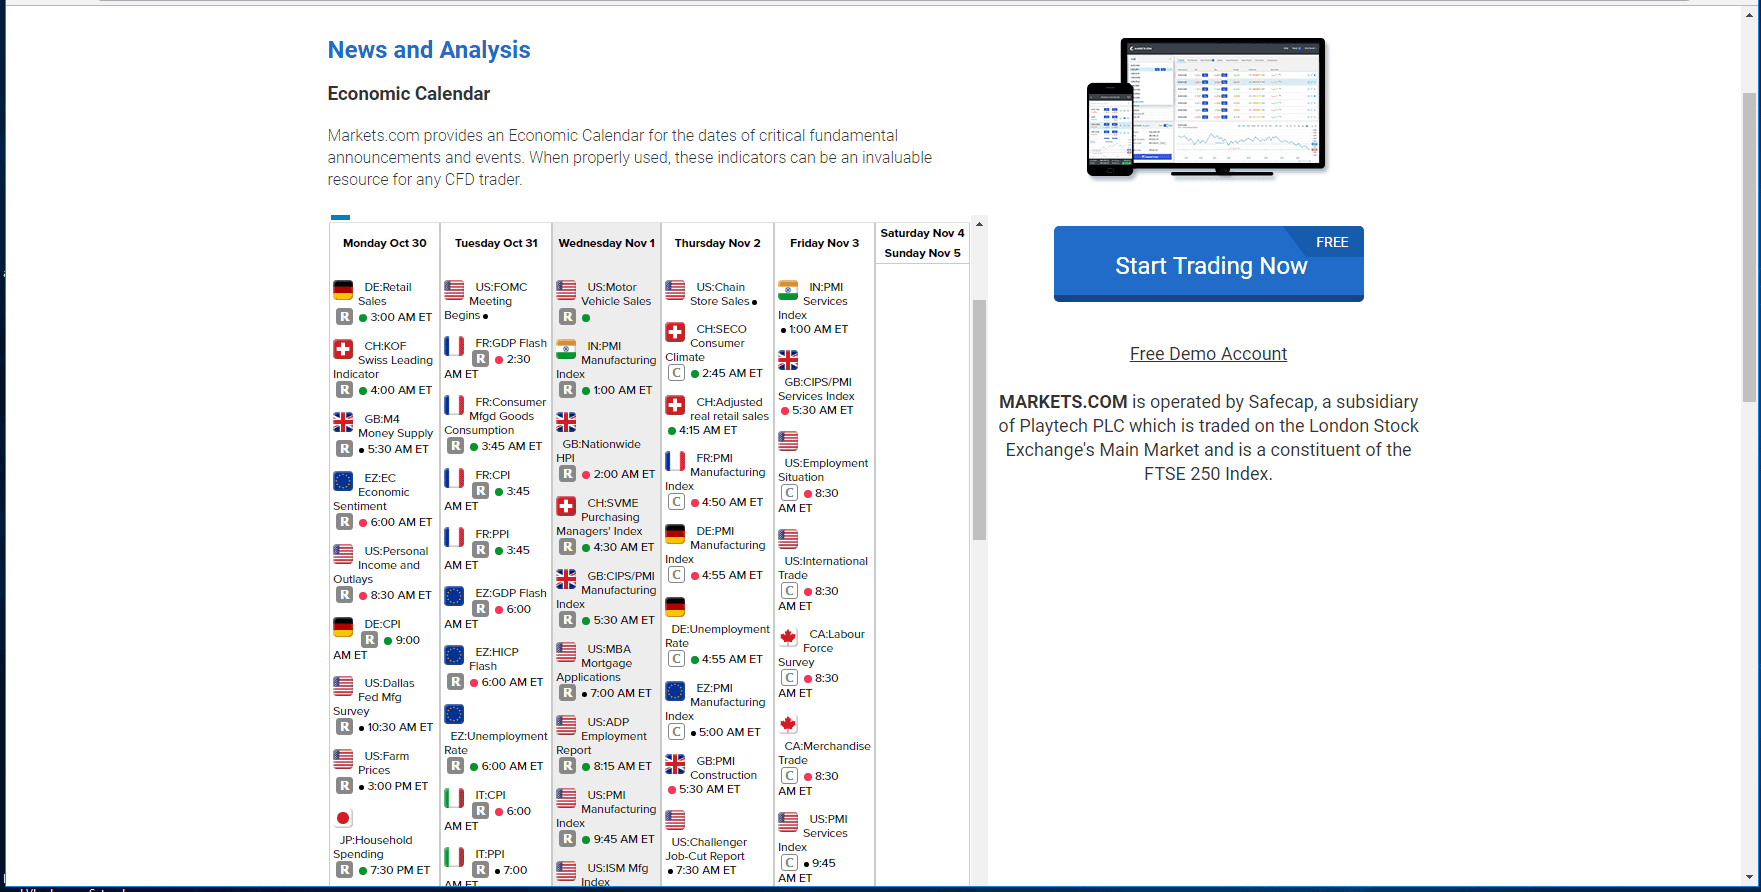Click the Canada flag above CA:Merchandise Trade
The image size is (1761, 892).
[788, 725]
